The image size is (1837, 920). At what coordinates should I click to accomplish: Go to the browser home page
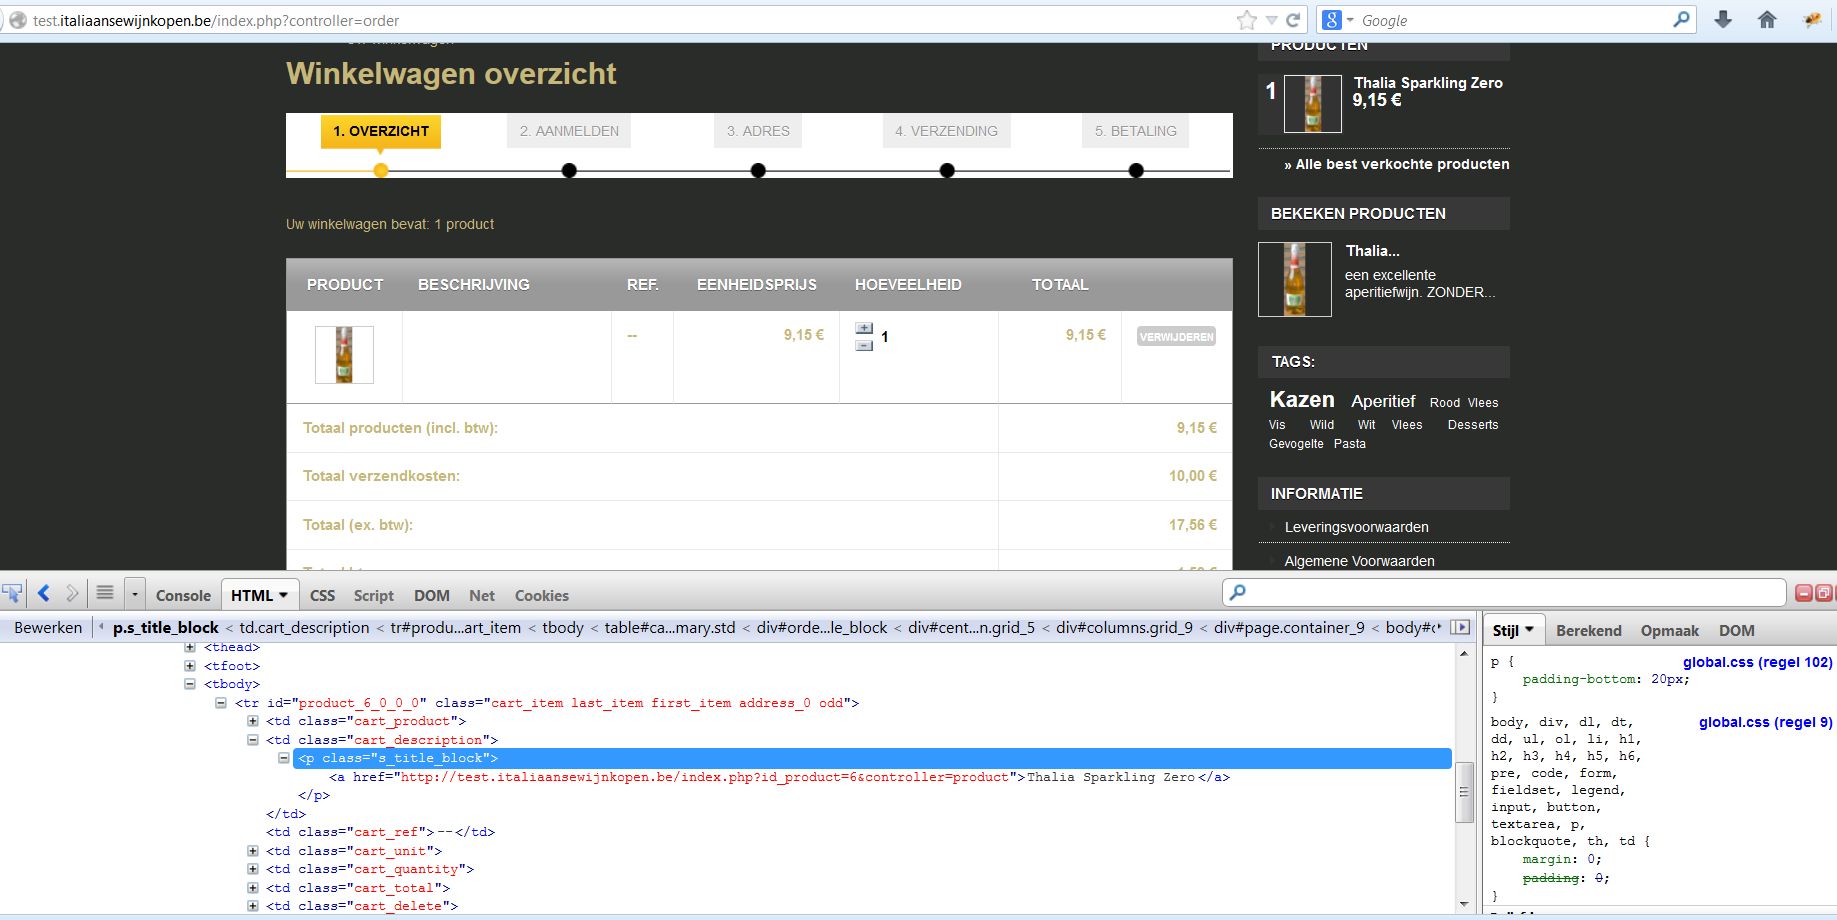(1767, 20)
